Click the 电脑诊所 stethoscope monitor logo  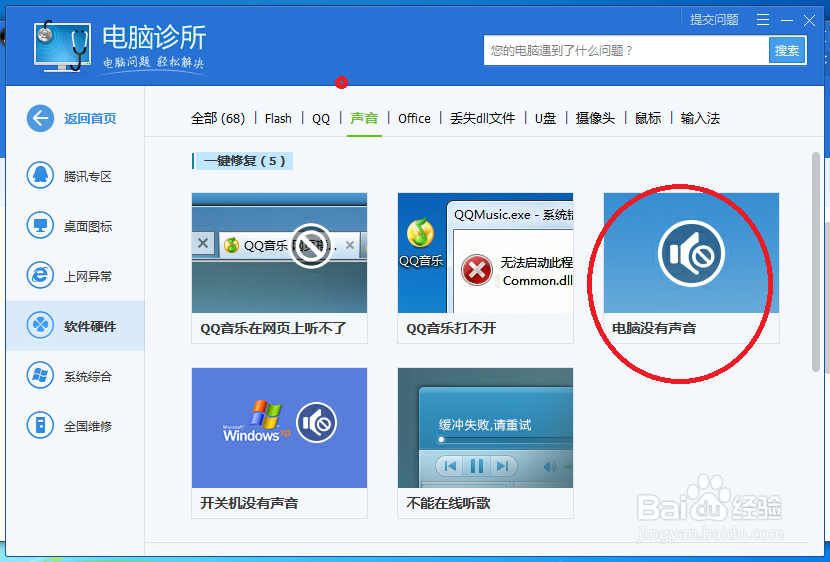62,46
